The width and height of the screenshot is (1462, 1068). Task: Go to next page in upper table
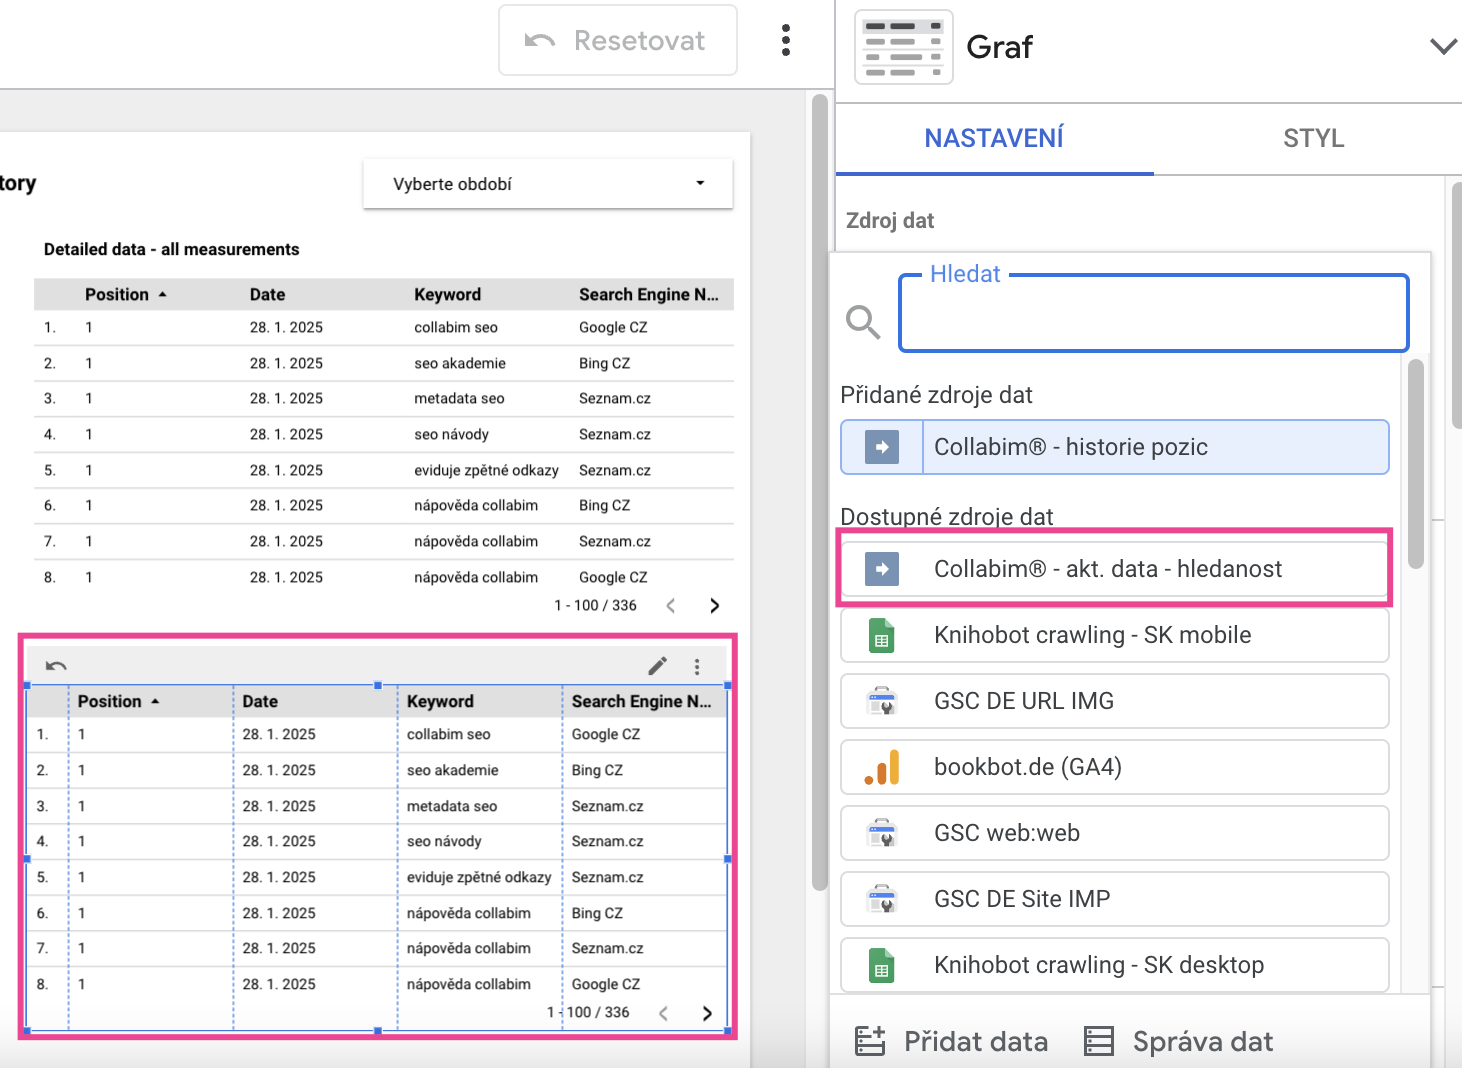[x=714, y=605]
